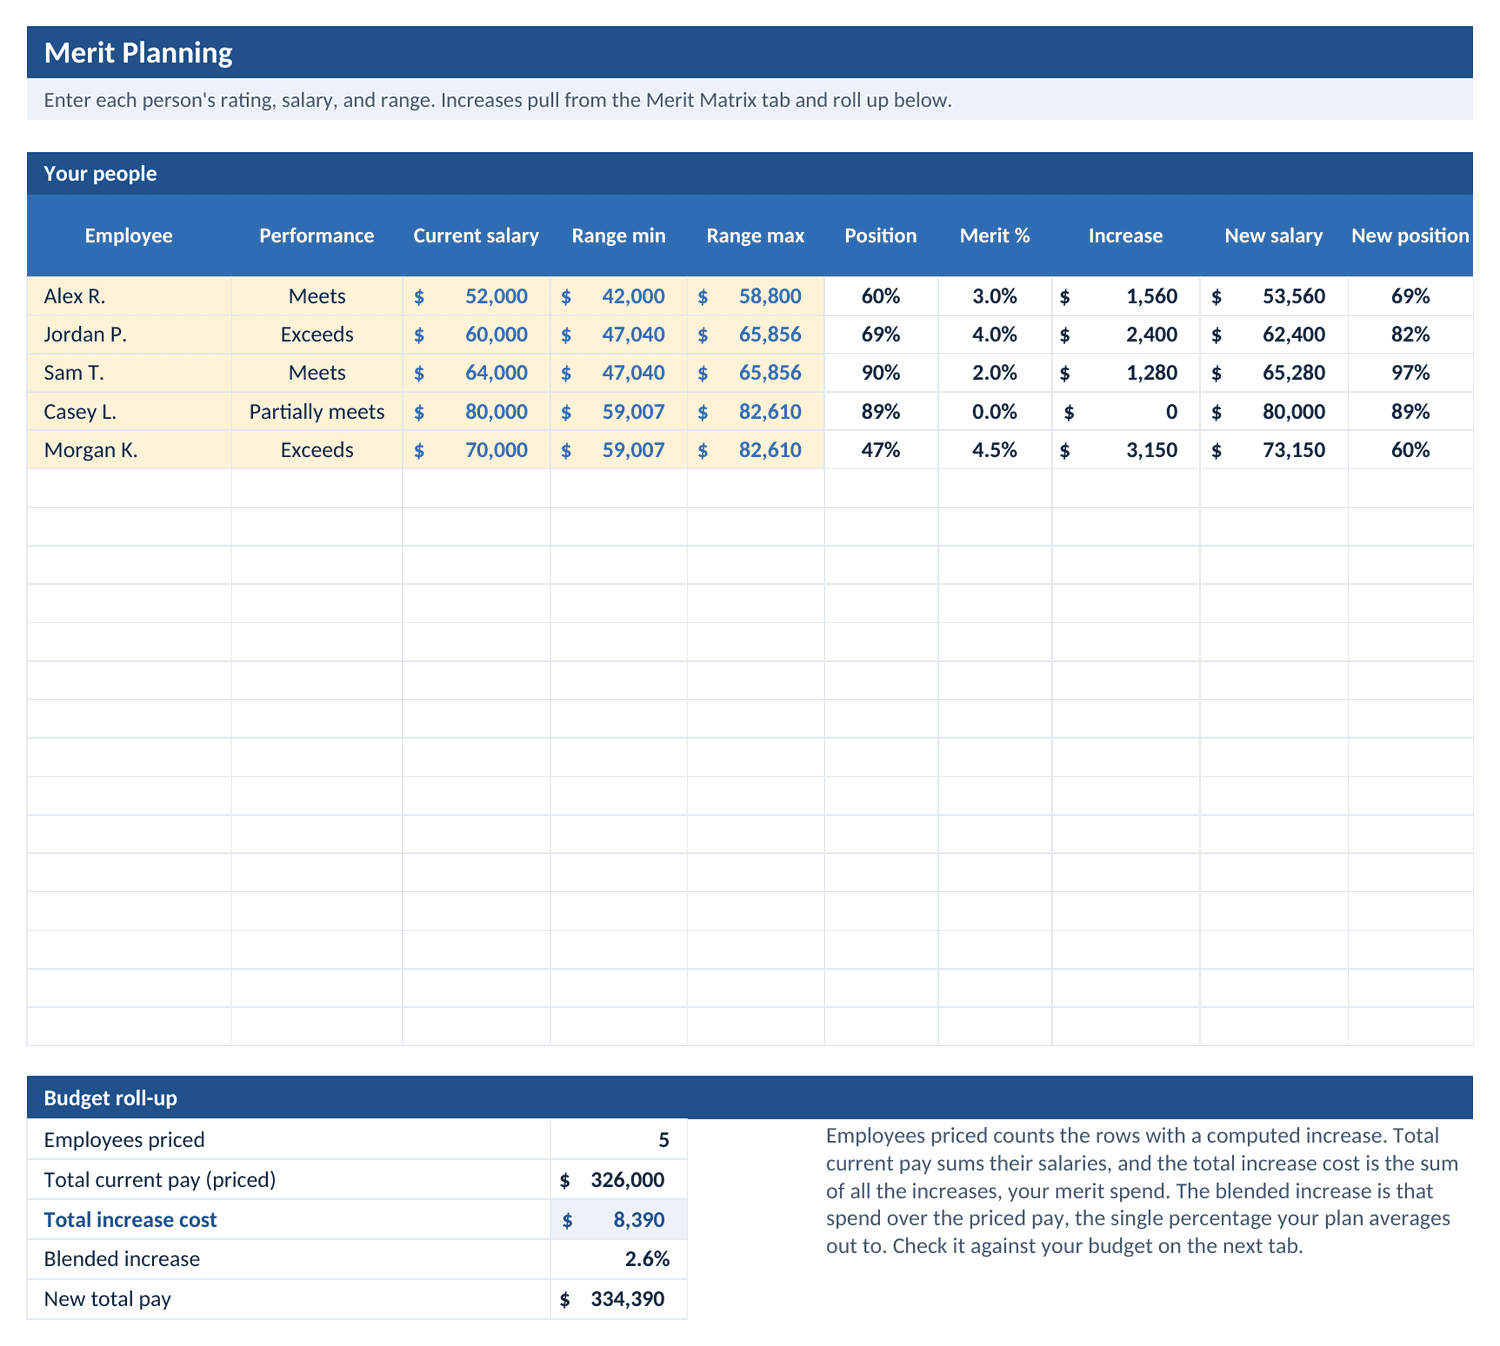Screen dimensions: 1500x1346
Task: Select Alex R.'s Meets performance cell
Action: tap(317, 296)
